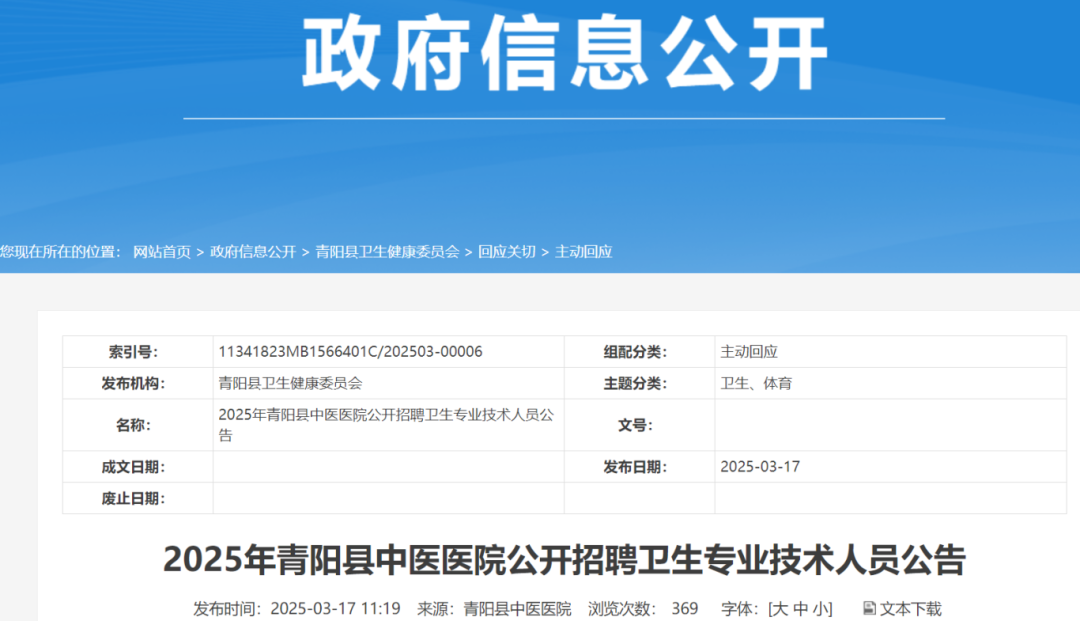Viewport: 1080px width, 621px height.
Task: Open the 青阳县卫生健康委员会 breadcrumb link
Action: (x=387, y=252)
